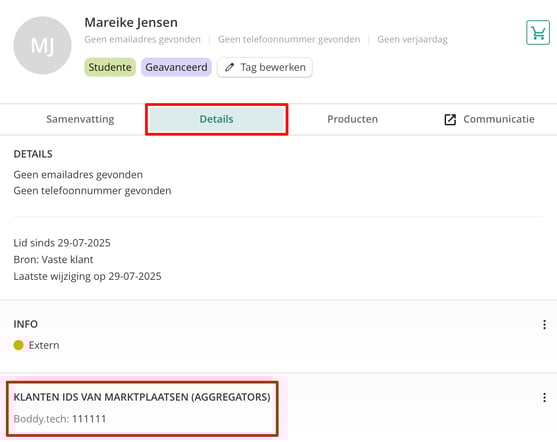Click the Geavanceerd tag
This screenshot has width=557, height=442.
176,67
